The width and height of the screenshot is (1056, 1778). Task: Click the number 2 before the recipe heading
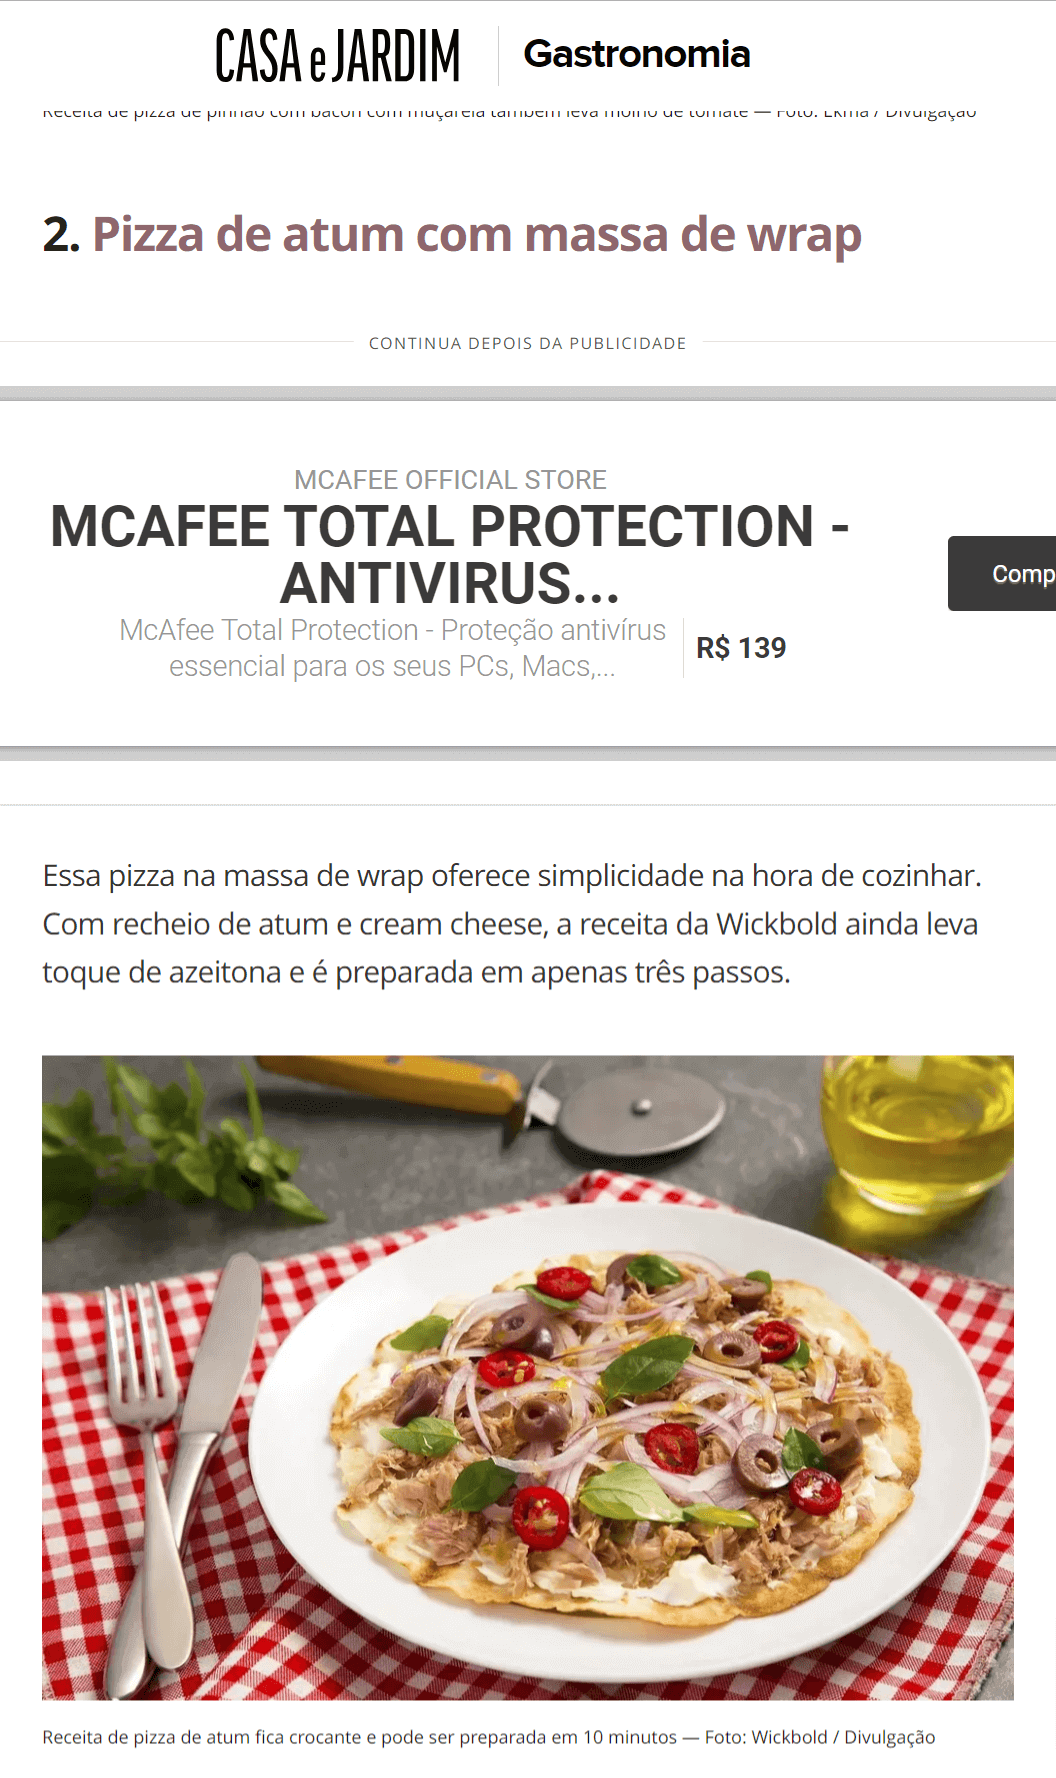(x=61, y=235)
